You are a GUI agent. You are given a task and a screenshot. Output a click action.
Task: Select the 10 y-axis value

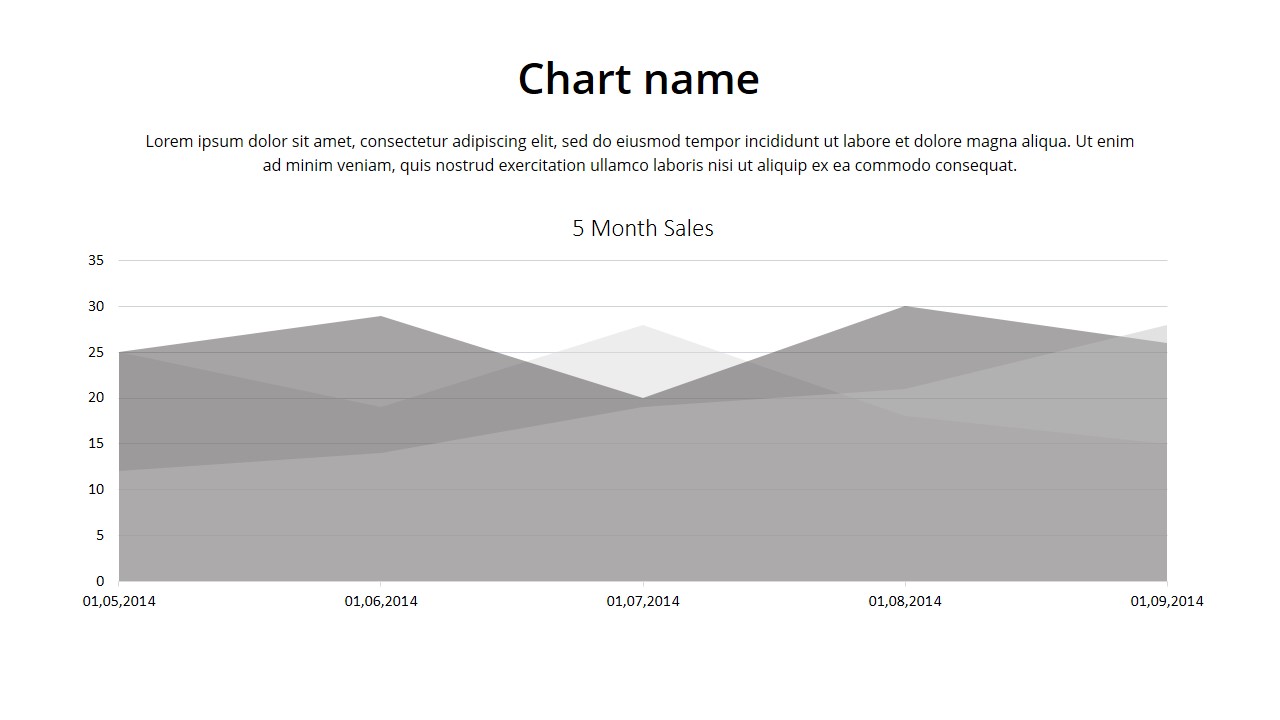(x=96, y=489)
